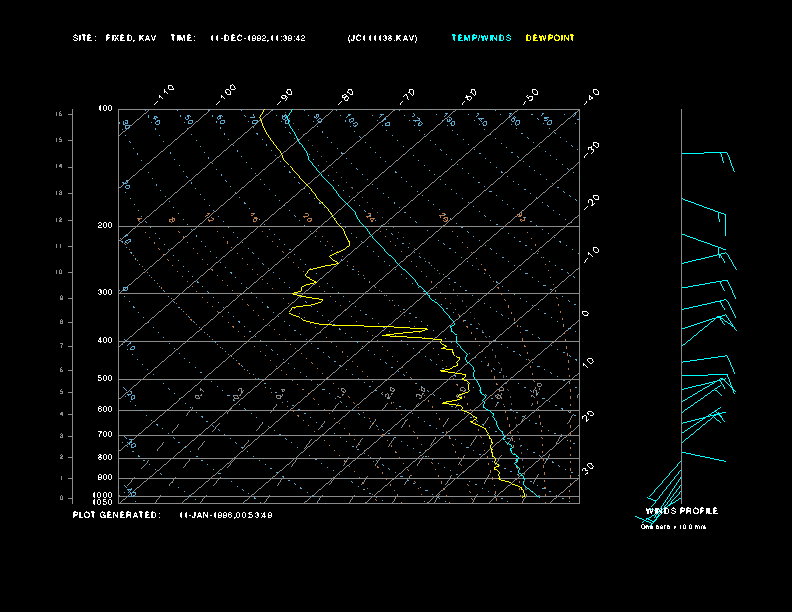Click the yellow DEWPOINT legend label

pyautogui.click(x=550, y=38)
